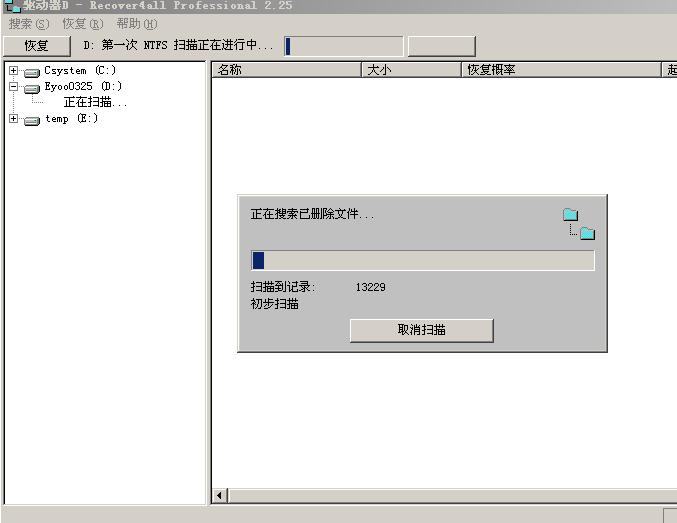This screenshot has width=677, height=523.
Task: Collapse the Eyoo0325 (D:) drive node
Action: point(13,86)
